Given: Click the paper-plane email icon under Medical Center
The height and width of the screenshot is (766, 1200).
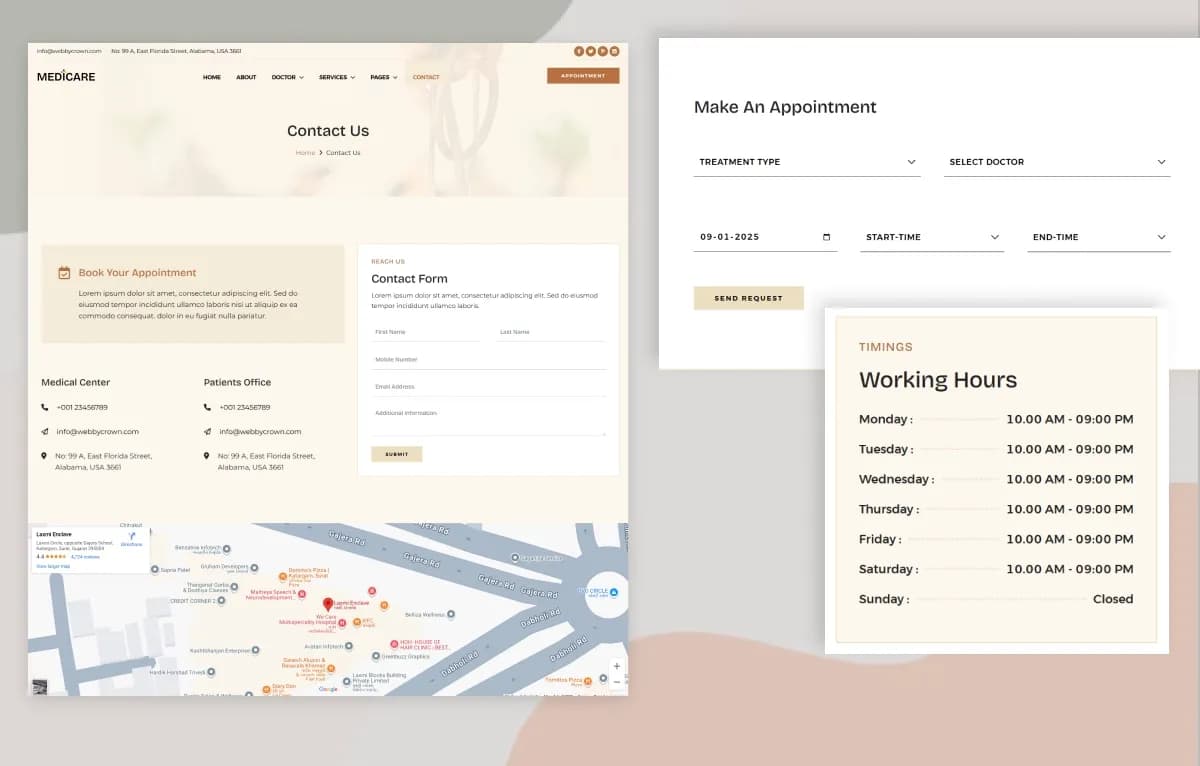Looking at the screenshot, I should coord(44,432).
